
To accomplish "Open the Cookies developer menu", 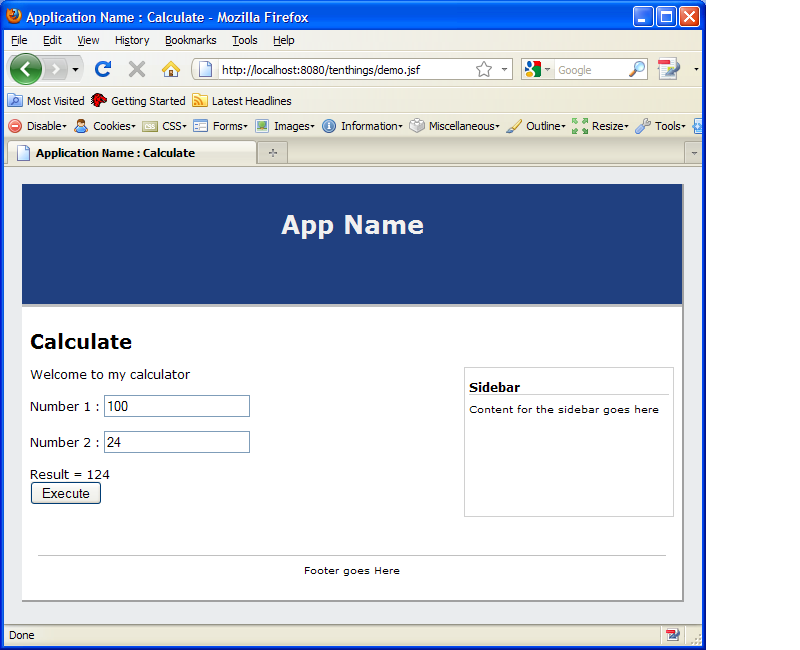I will 114,126.
